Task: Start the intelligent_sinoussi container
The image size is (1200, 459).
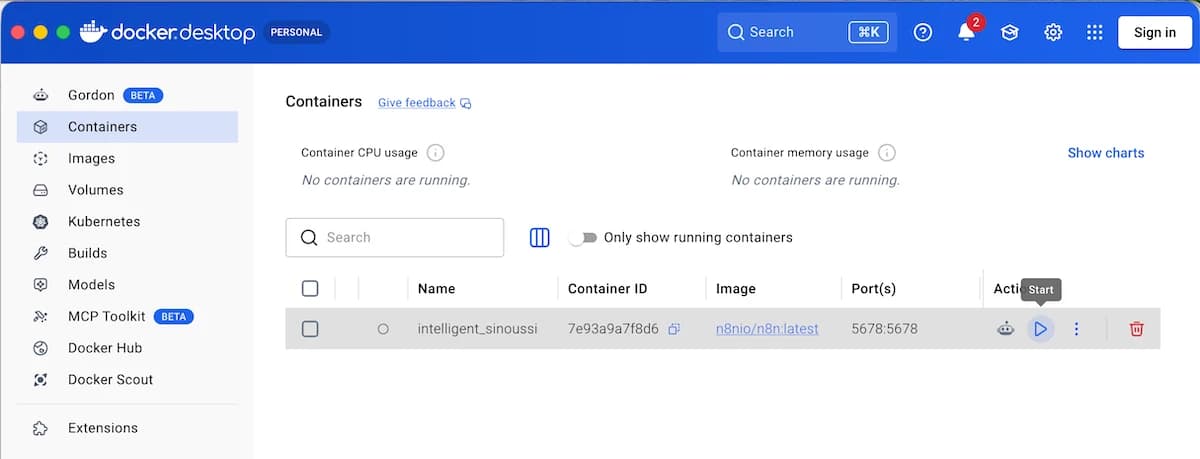Action: click(1040, 328)
